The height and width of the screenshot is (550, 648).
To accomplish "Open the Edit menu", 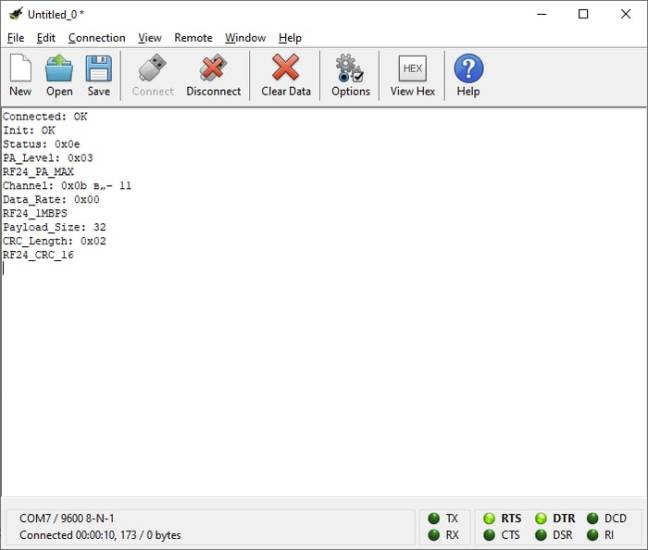I will click(46, 38).
